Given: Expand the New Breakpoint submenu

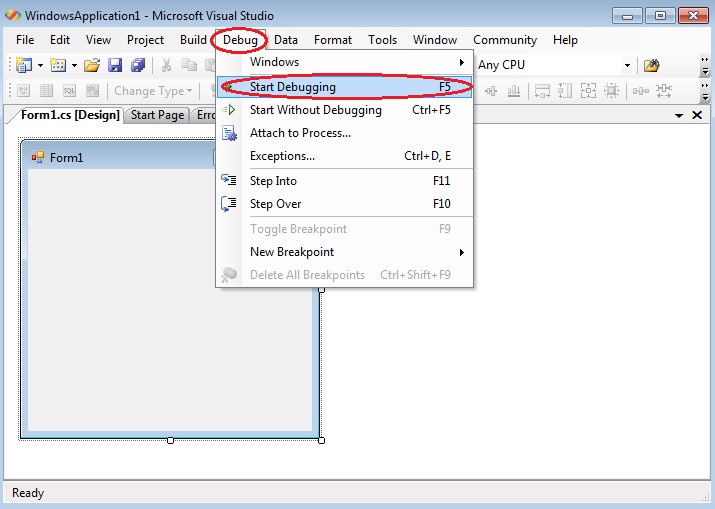Looking at the screenshot, I should point(345,252).
